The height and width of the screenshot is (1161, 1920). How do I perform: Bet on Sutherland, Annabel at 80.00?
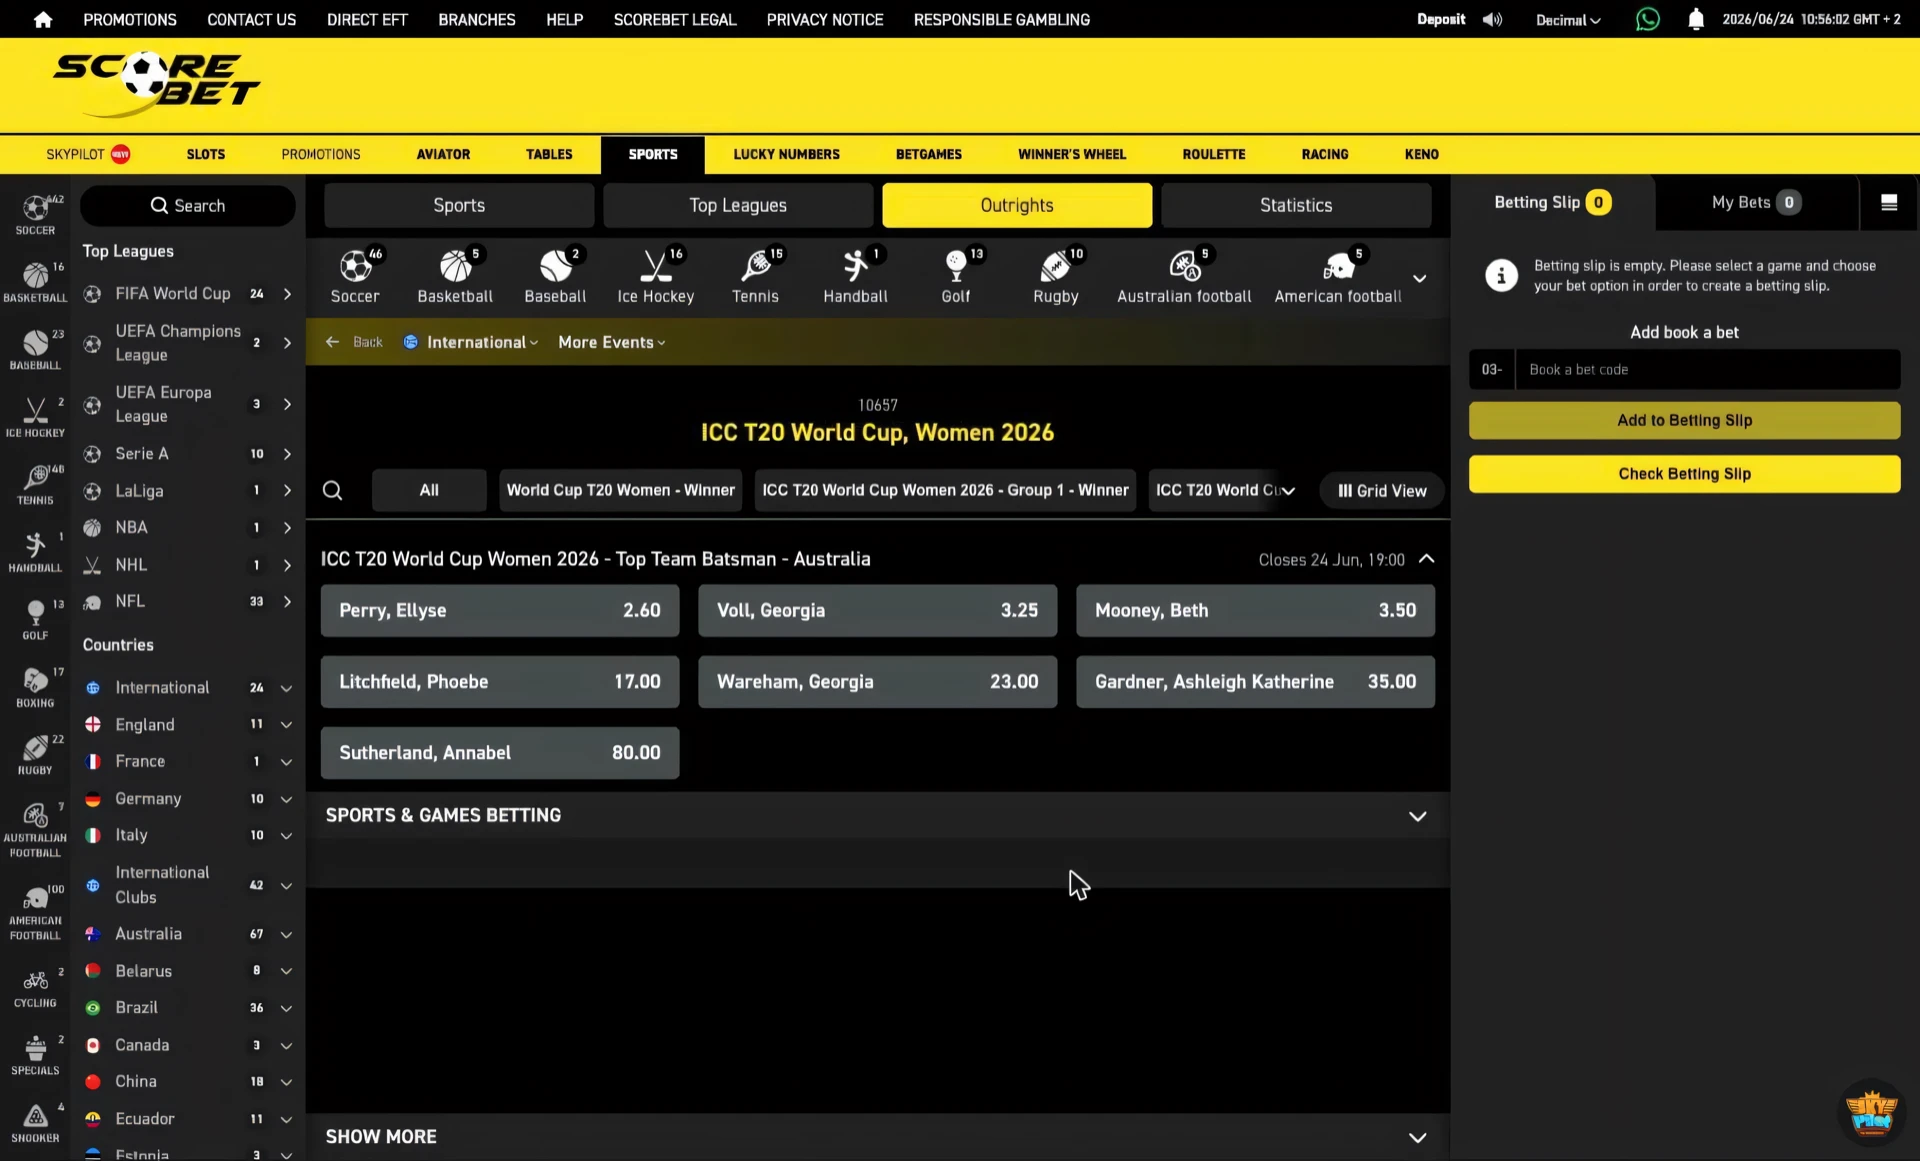[x=500, y=753]
